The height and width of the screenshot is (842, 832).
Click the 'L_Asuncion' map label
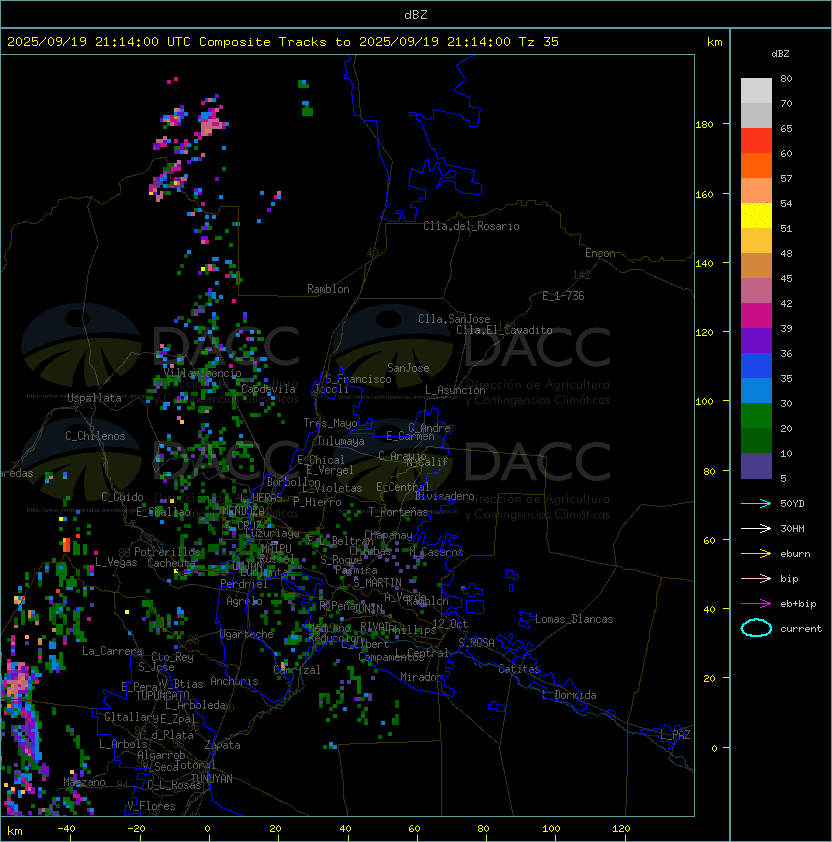pyautogui.click(x=455, y=390)
